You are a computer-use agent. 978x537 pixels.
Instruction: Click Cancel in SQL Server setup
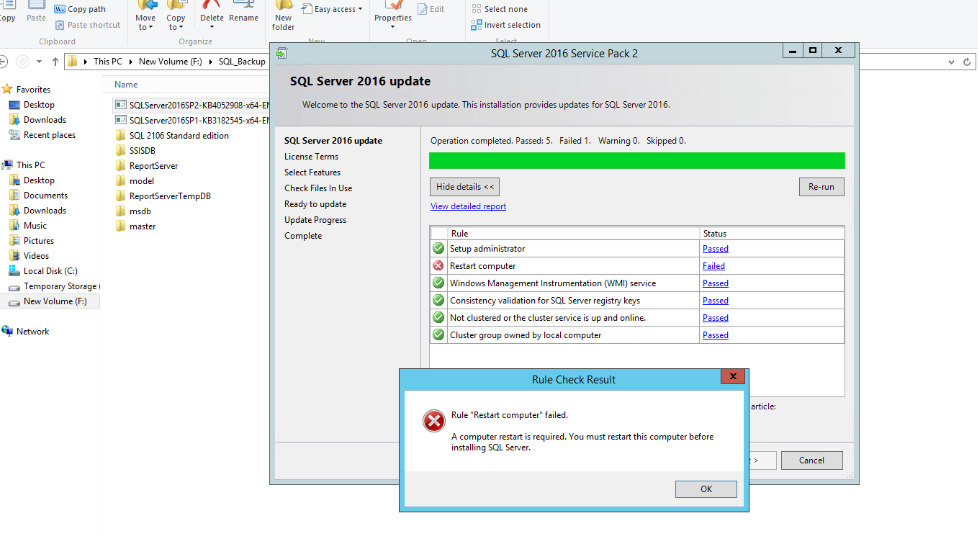pyautogui.click(x=811, y=460)
